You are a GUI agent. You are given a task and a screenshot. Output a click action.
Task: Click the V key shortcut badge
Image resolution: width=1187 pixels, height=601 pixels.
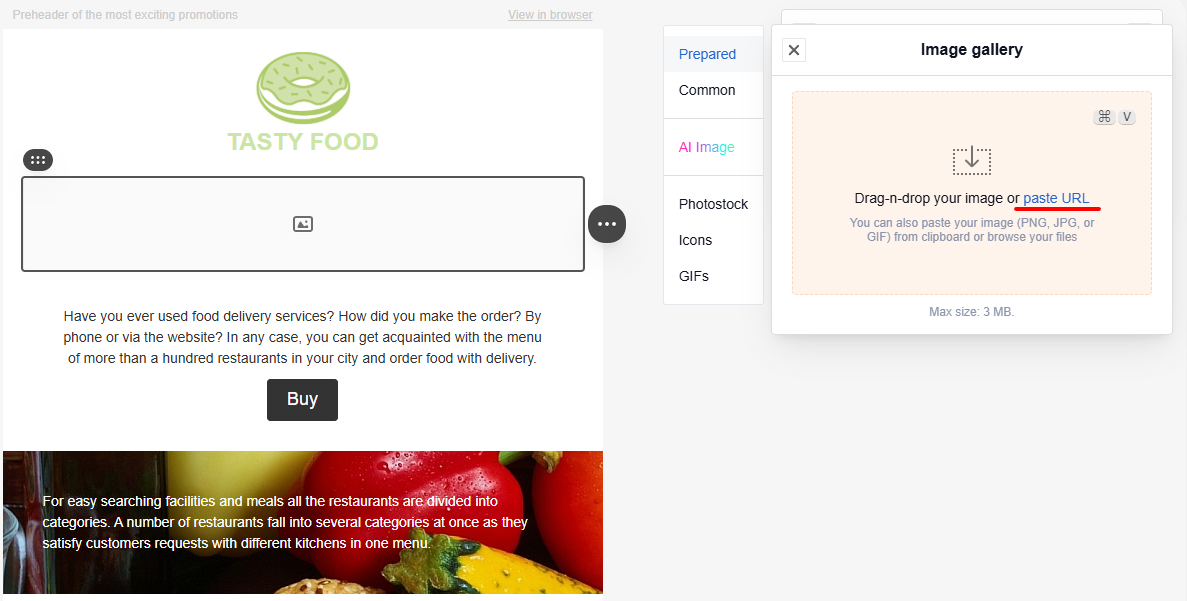point(1127,117)
